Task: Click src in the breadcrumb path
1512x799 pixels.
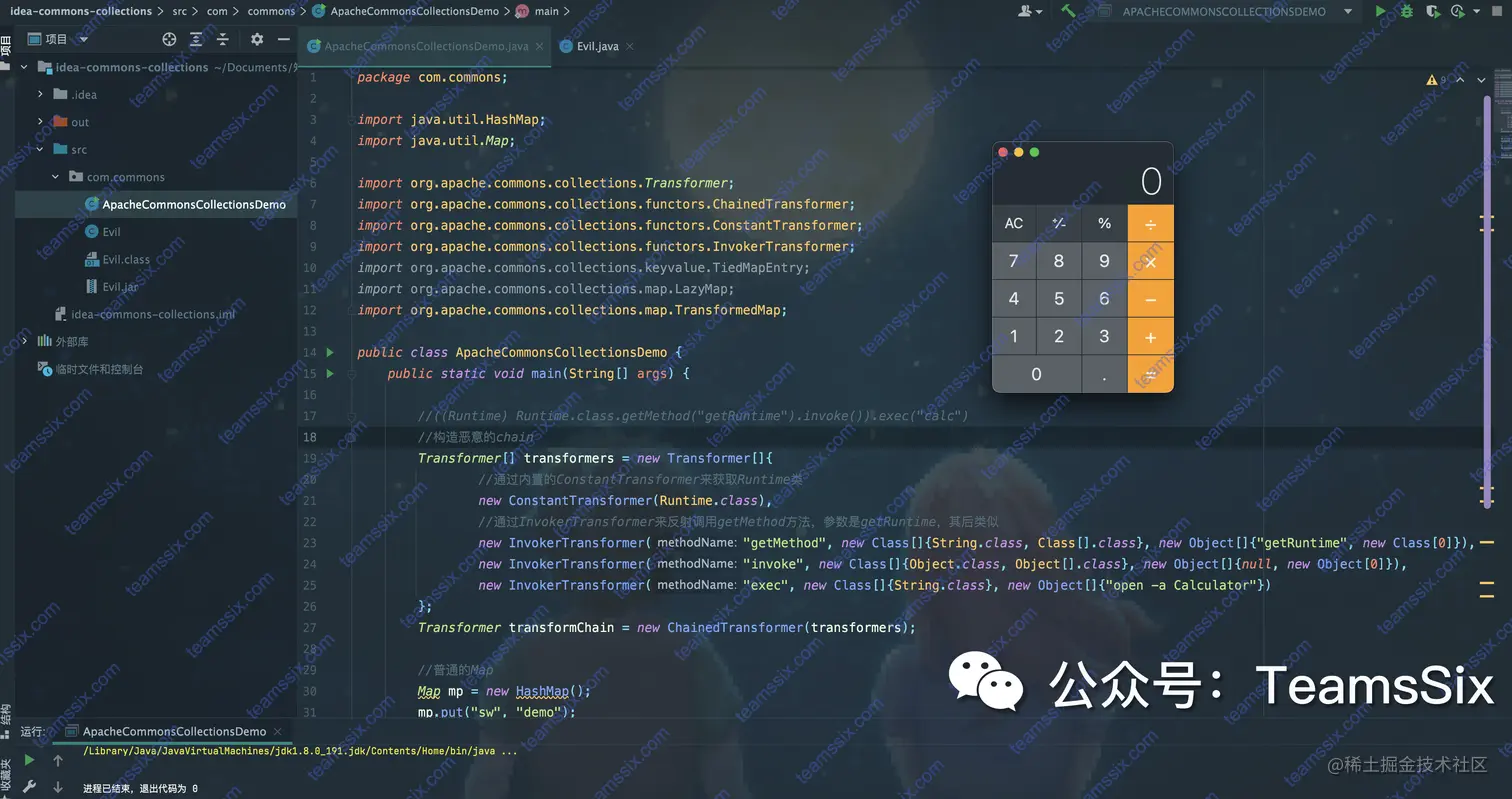Action: click(x=179, y=11)
